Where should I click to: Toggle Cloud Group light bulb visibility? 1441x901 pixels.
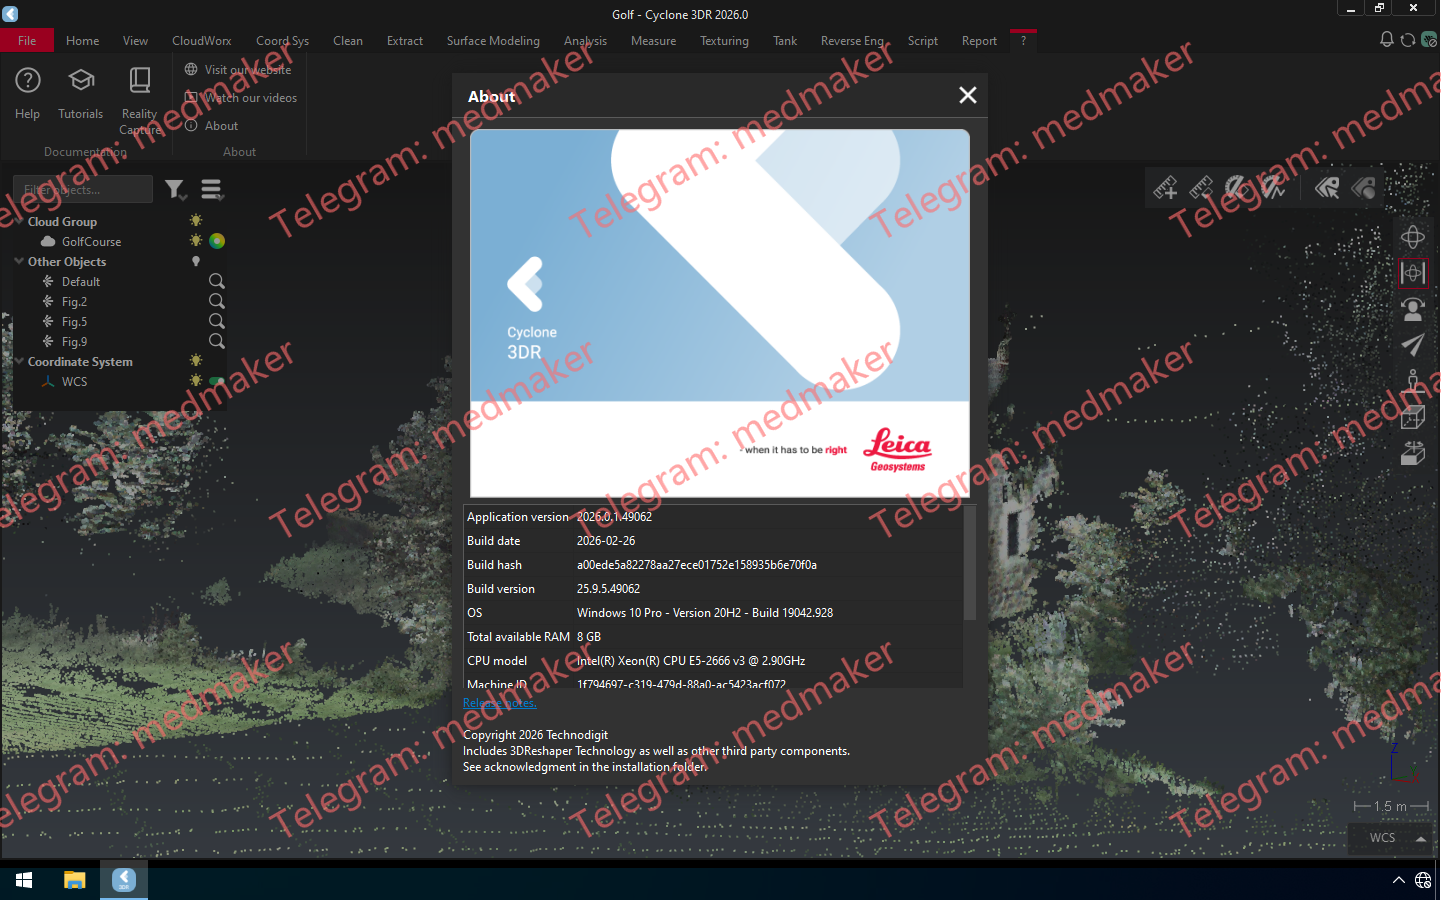(x=196, y=220)
